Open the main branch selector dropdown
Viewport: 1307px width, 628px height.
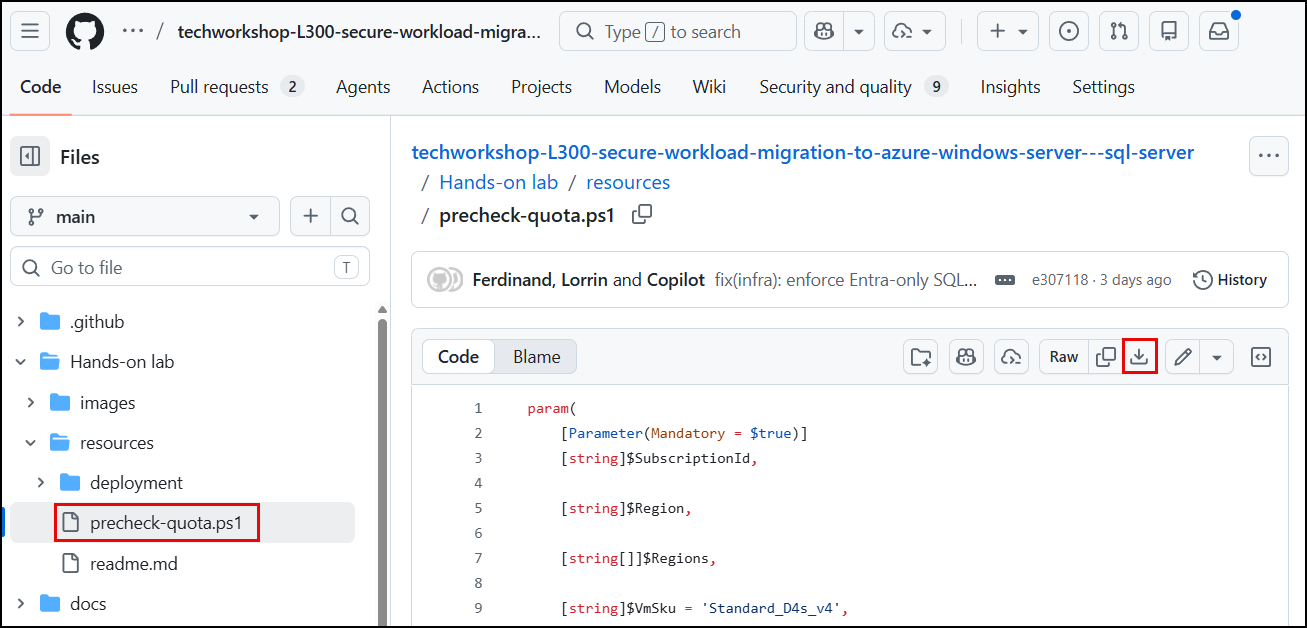coord(146,216)
